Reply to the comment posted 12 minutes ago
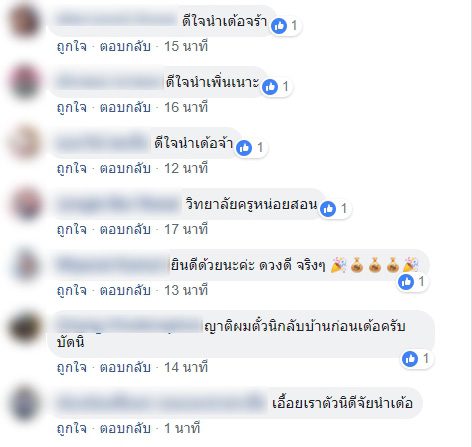Image resolution: width=472 pixels, height=447 pixels. tap(125, 168)
